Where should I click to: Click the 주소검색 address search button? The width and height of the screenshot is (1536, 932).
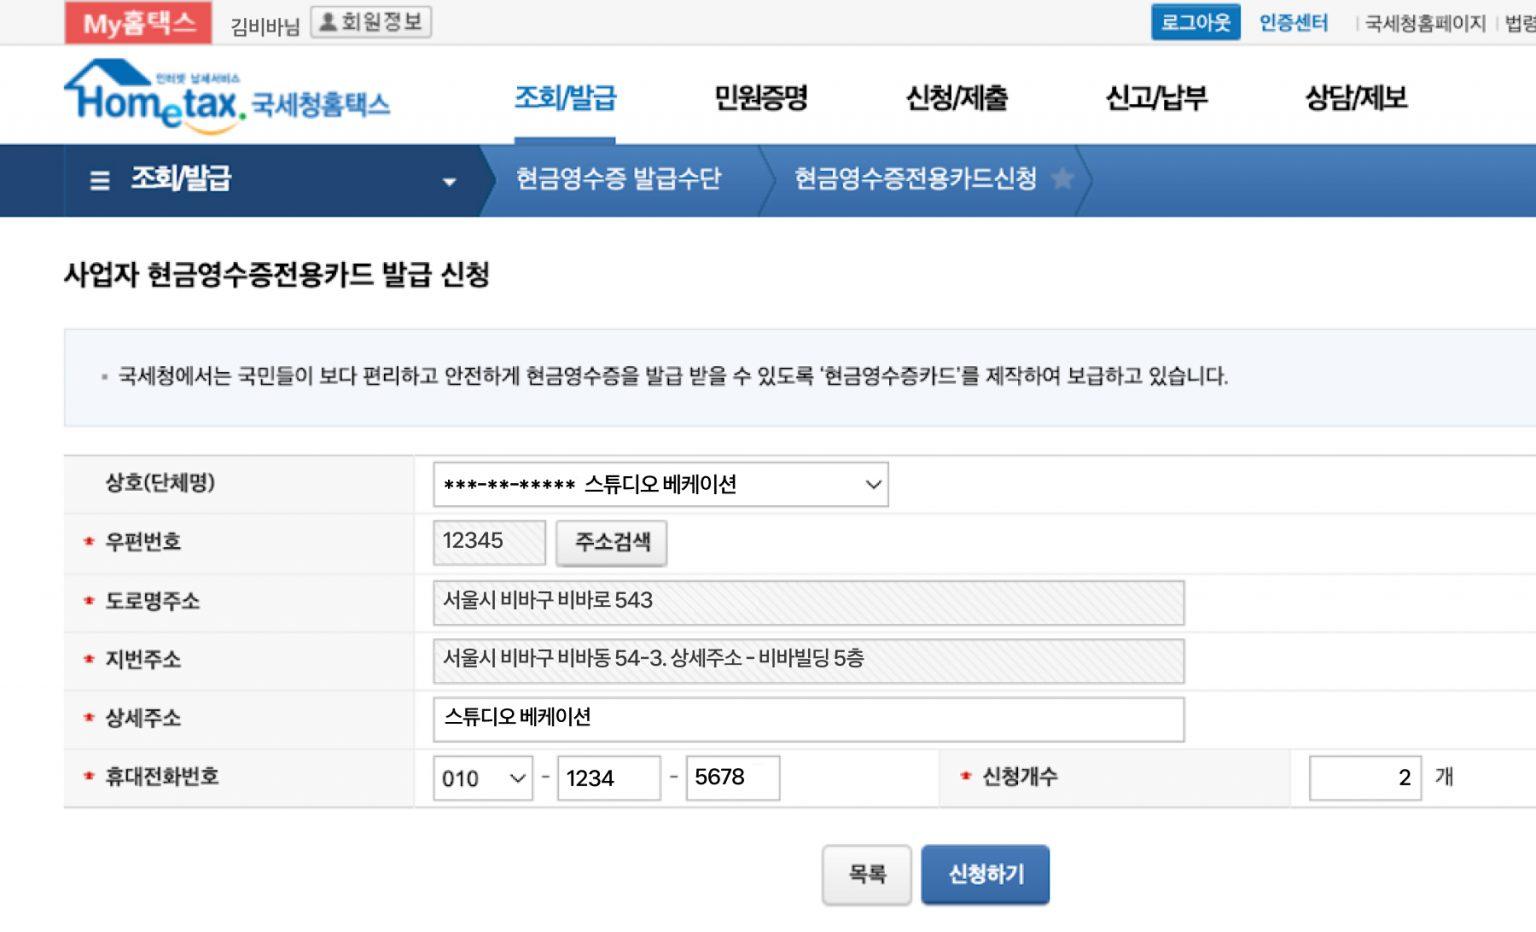612,542
